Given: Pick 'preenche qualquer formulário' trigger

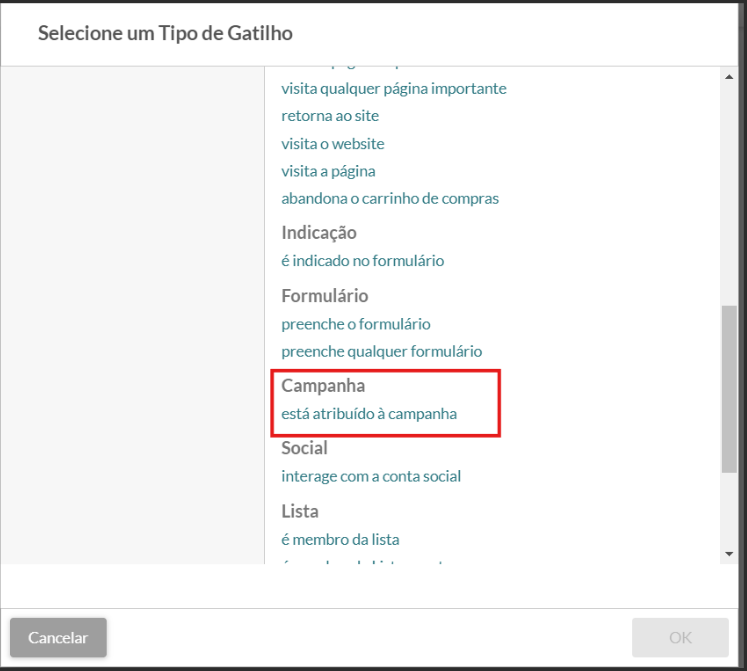Looking at the screenshot, I should click(382, 351).
